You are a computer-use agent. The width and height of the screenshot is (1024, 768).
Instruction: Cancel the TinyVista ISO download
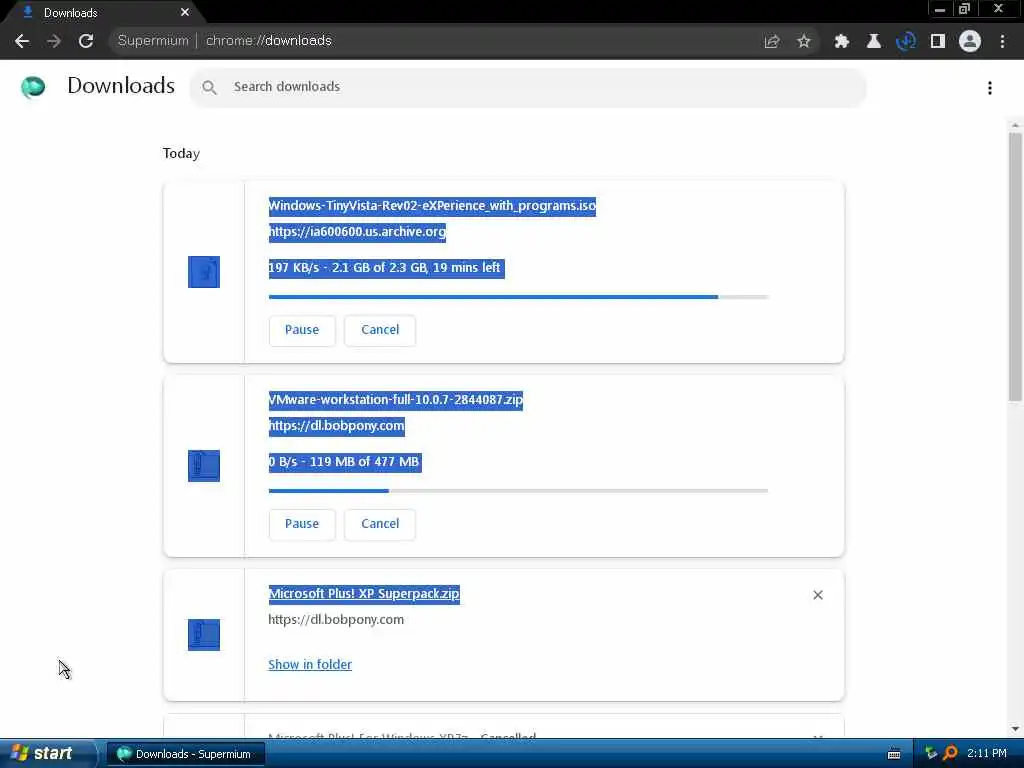[380, 330]
